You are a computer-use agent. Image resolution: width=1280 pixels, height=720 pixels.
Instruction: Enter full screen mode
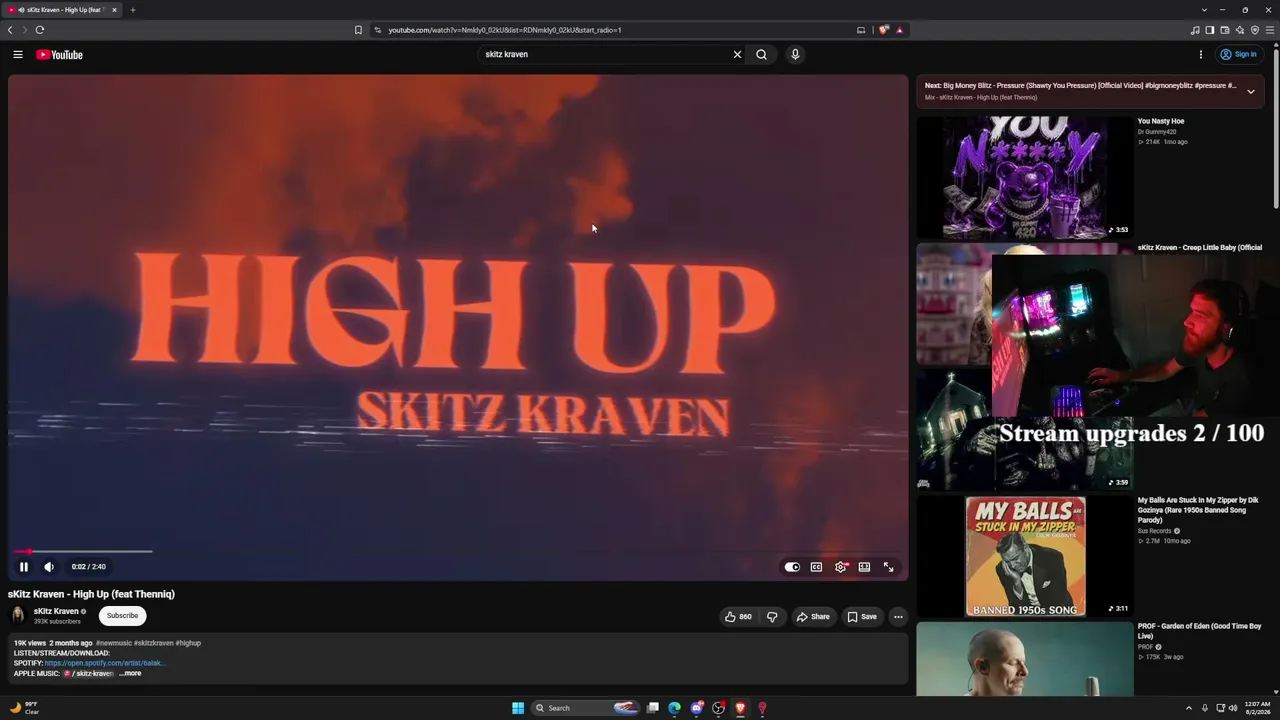(888, 567)
